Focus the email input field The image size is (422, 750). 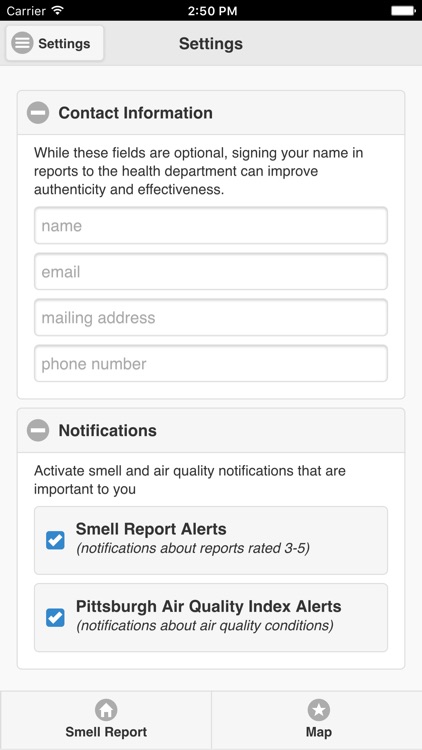pyautogui.click(x=211, y=272)
